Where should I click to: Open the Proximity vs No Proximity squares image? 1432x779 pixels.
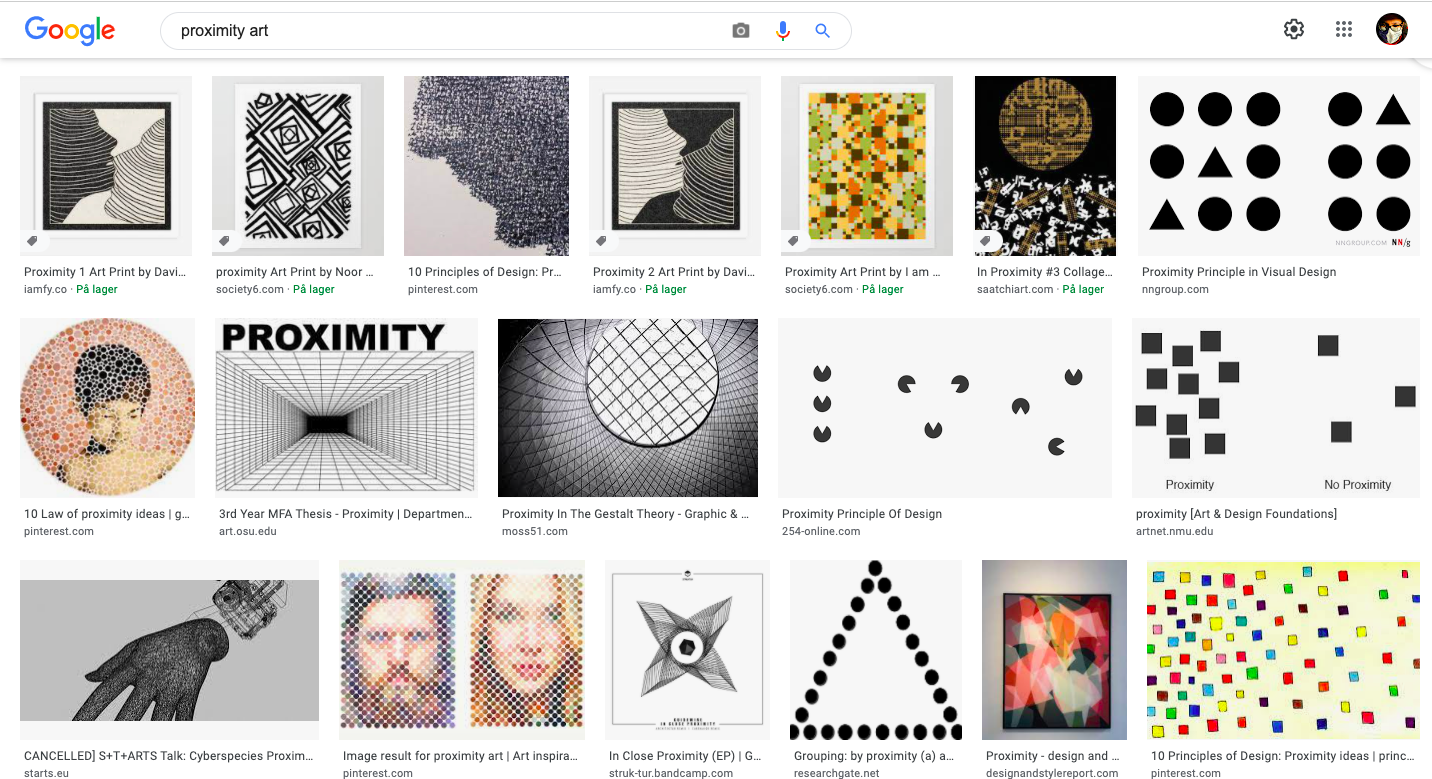coord(1275,408)
